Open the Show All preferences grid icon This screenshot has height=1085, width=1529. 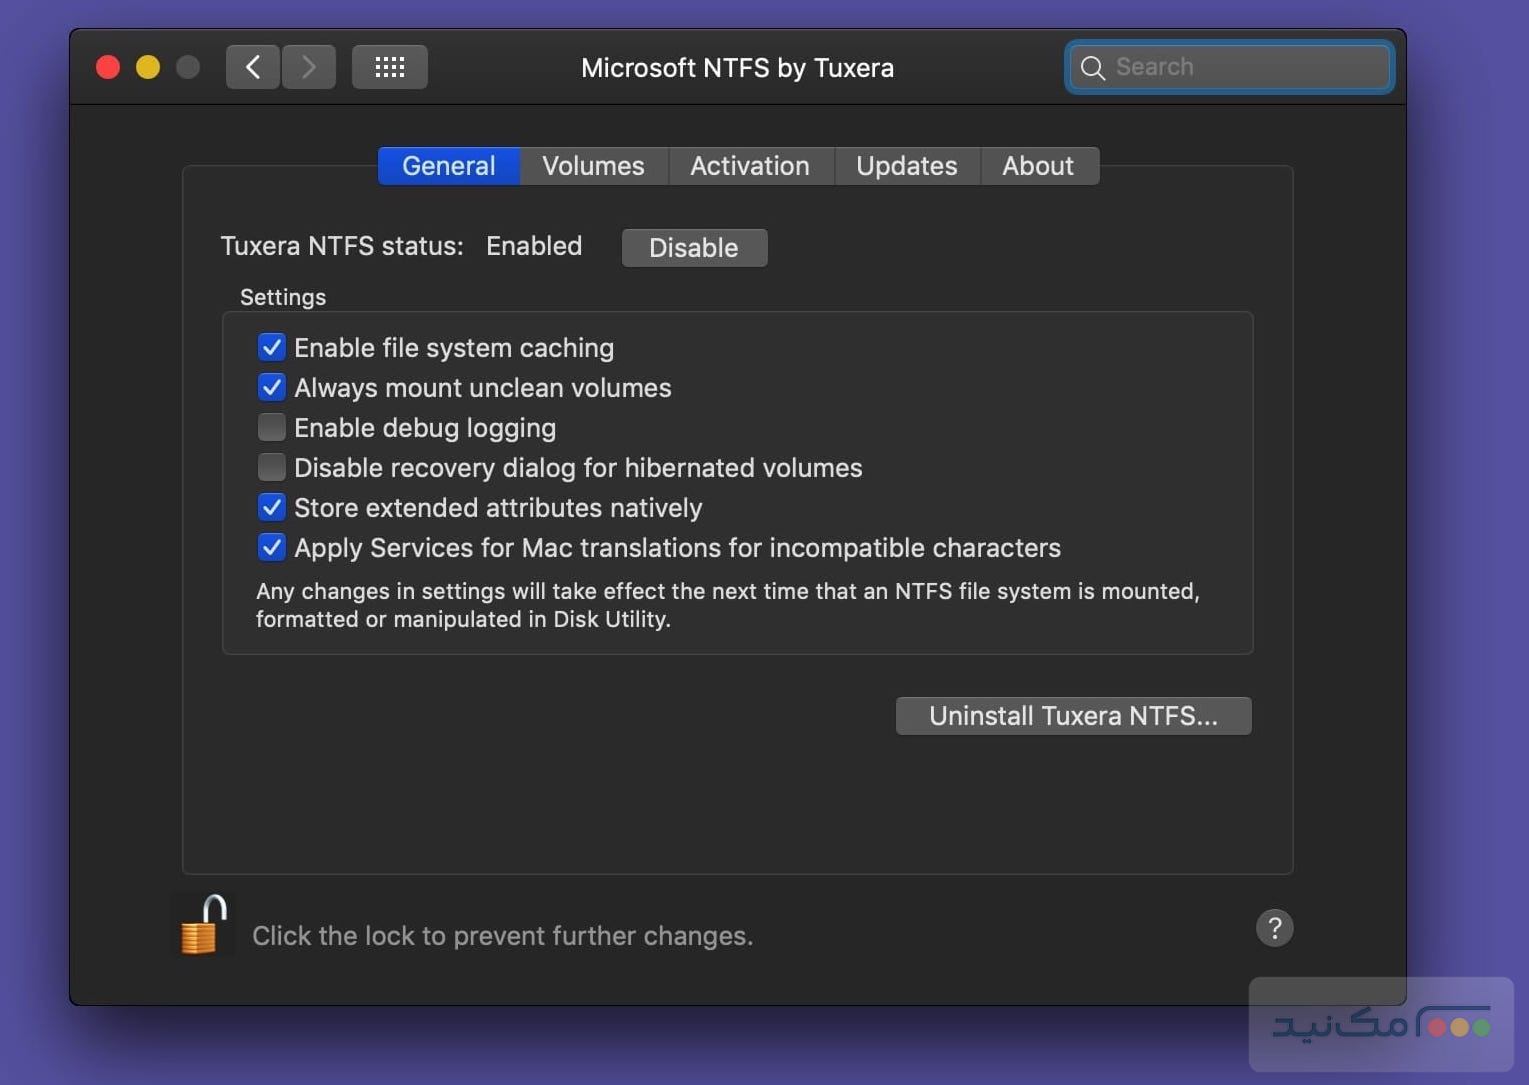point(389,66)
